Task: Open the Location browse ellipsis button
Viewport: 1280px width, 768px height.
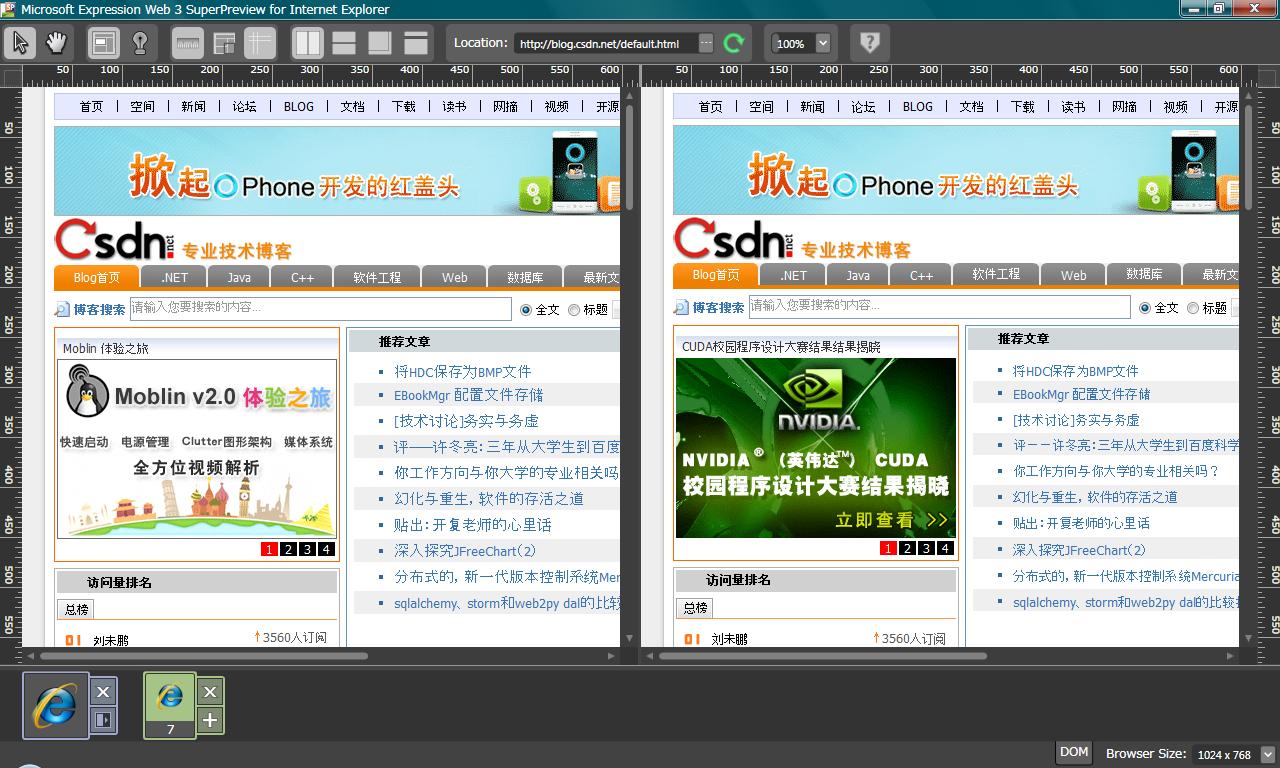Action: tap(706, 43)
